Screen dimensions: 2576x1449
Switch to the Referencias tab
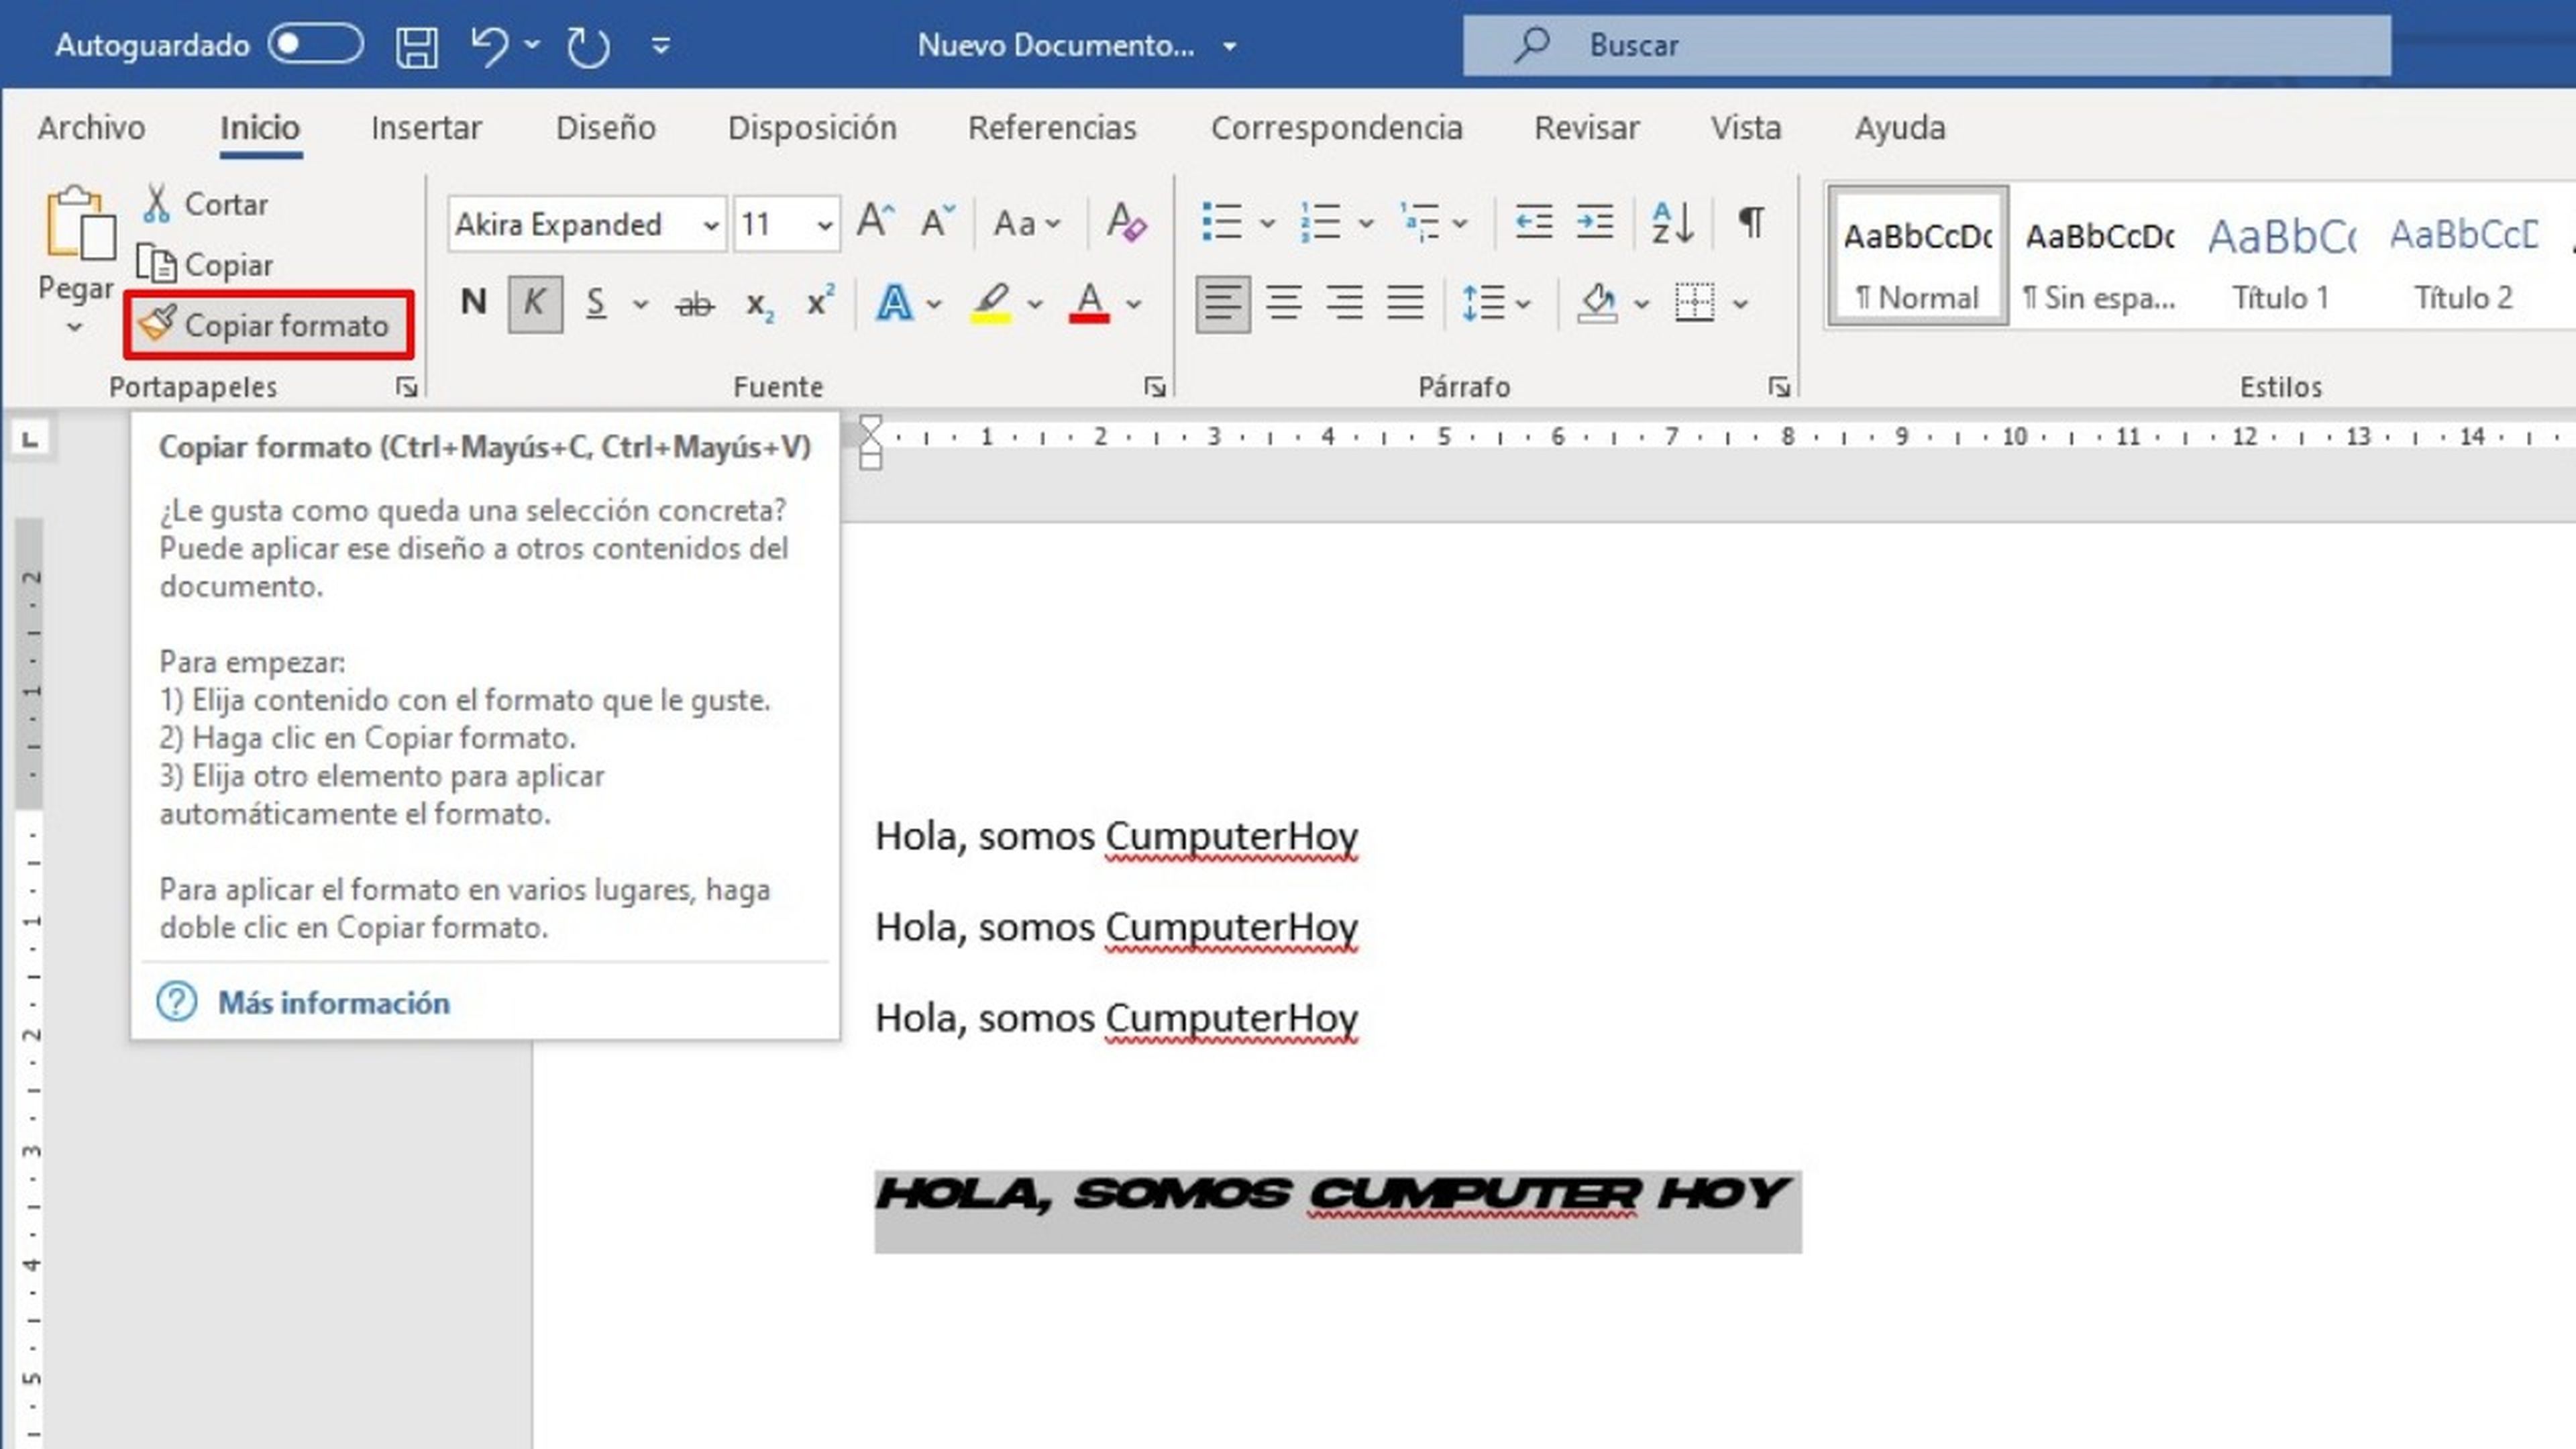pyautogui.click(x=1052, y=128)
